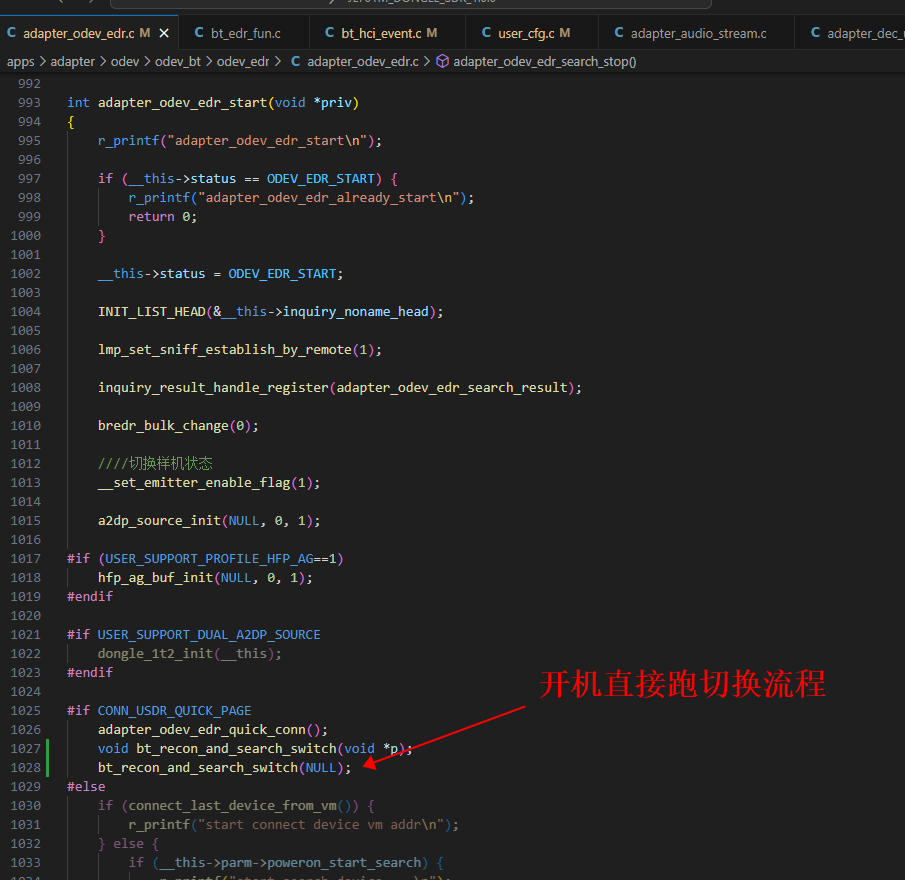This screenshot has width=905, height=880.
Task: Click hfp_ag_buf_init function call
Action: 155,578
